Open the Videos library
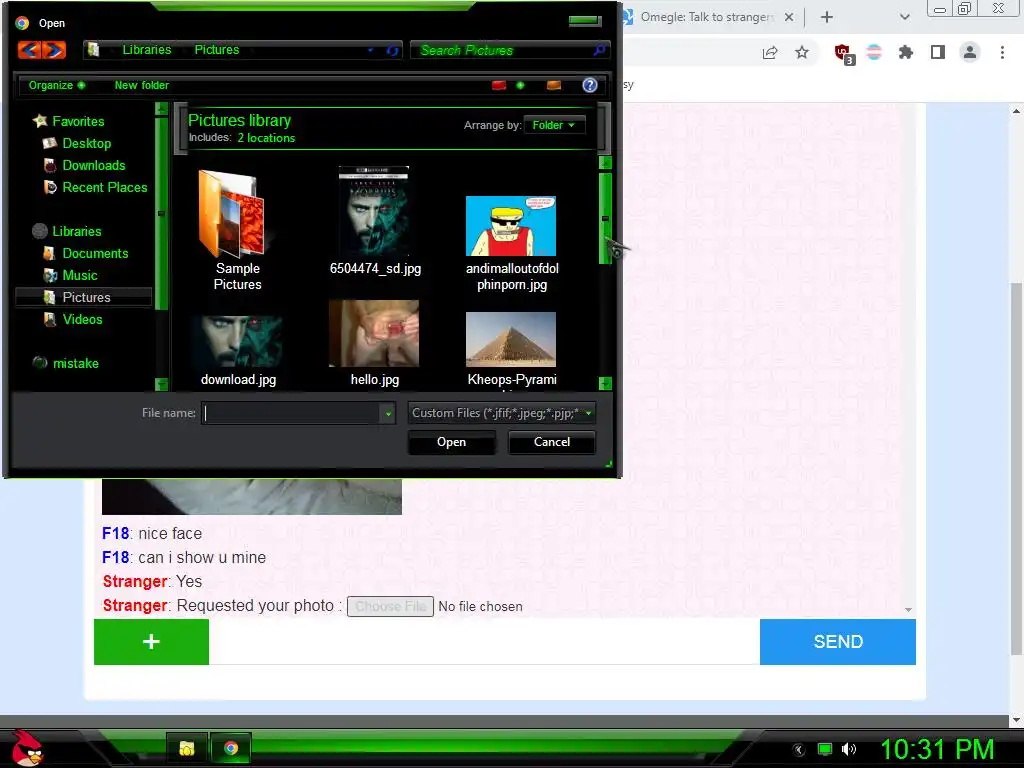The image size is (1024, 768). click(x=82, y=319)
